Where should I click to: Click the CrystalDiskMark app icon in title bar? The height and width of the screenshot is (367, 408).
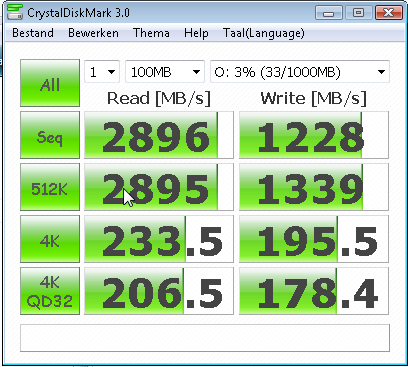tap(15, 12)
